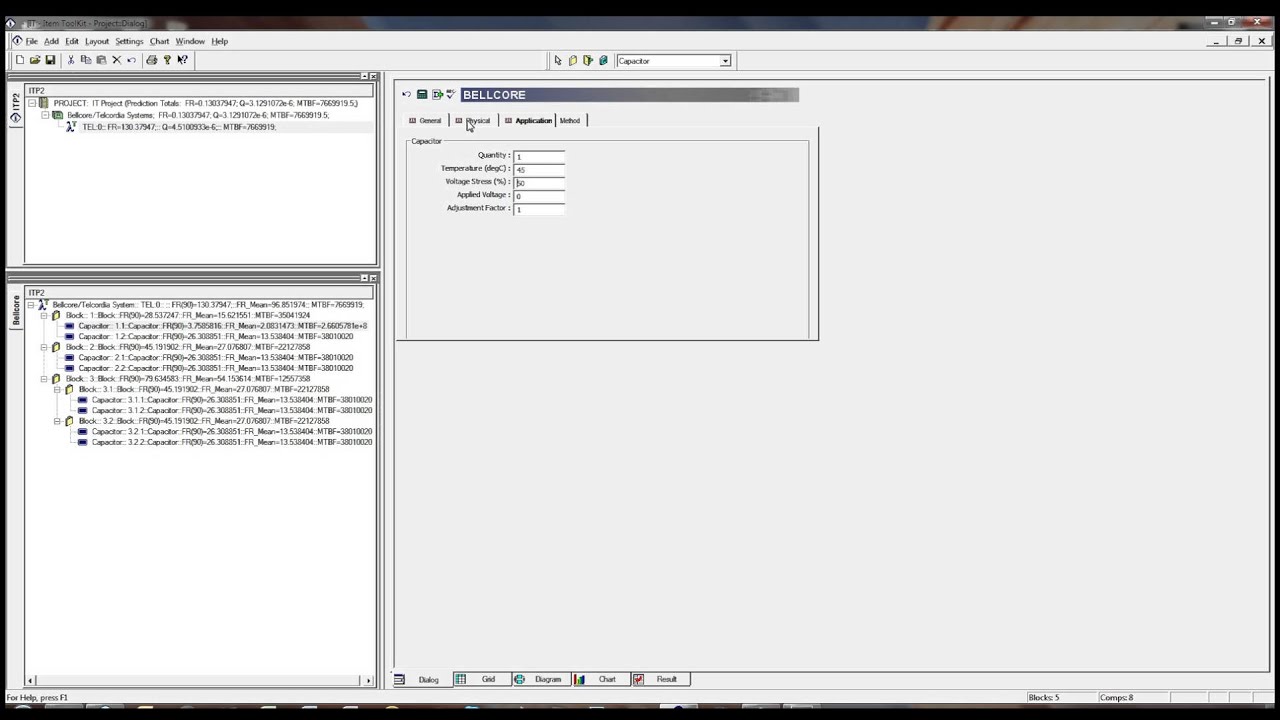1280x720 pixels.
Task: Click the Diagram view icon at bottom
Action: pyautogui.click(x=520, y=680)
